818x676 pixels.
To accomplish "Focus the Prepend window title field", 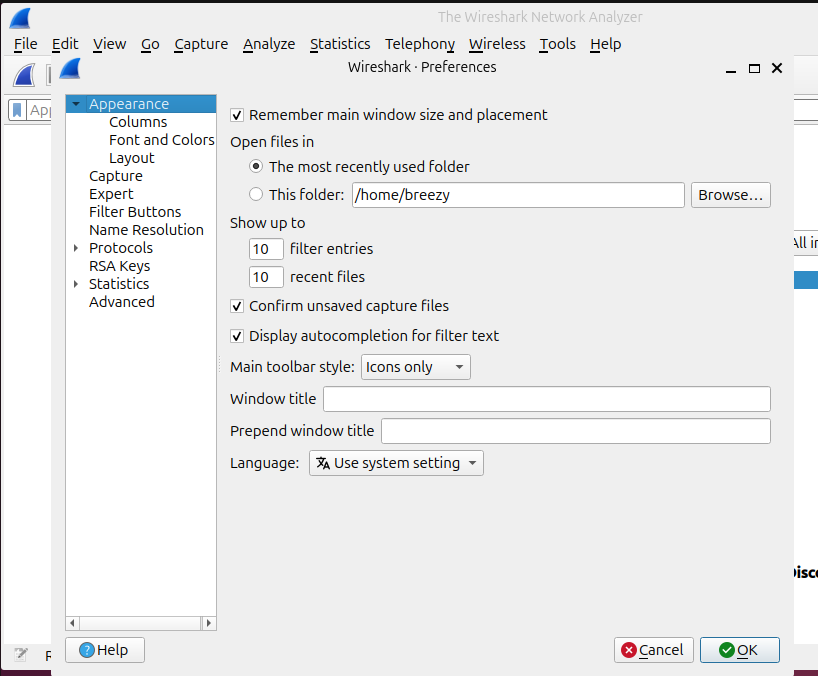I will point(576,431).
